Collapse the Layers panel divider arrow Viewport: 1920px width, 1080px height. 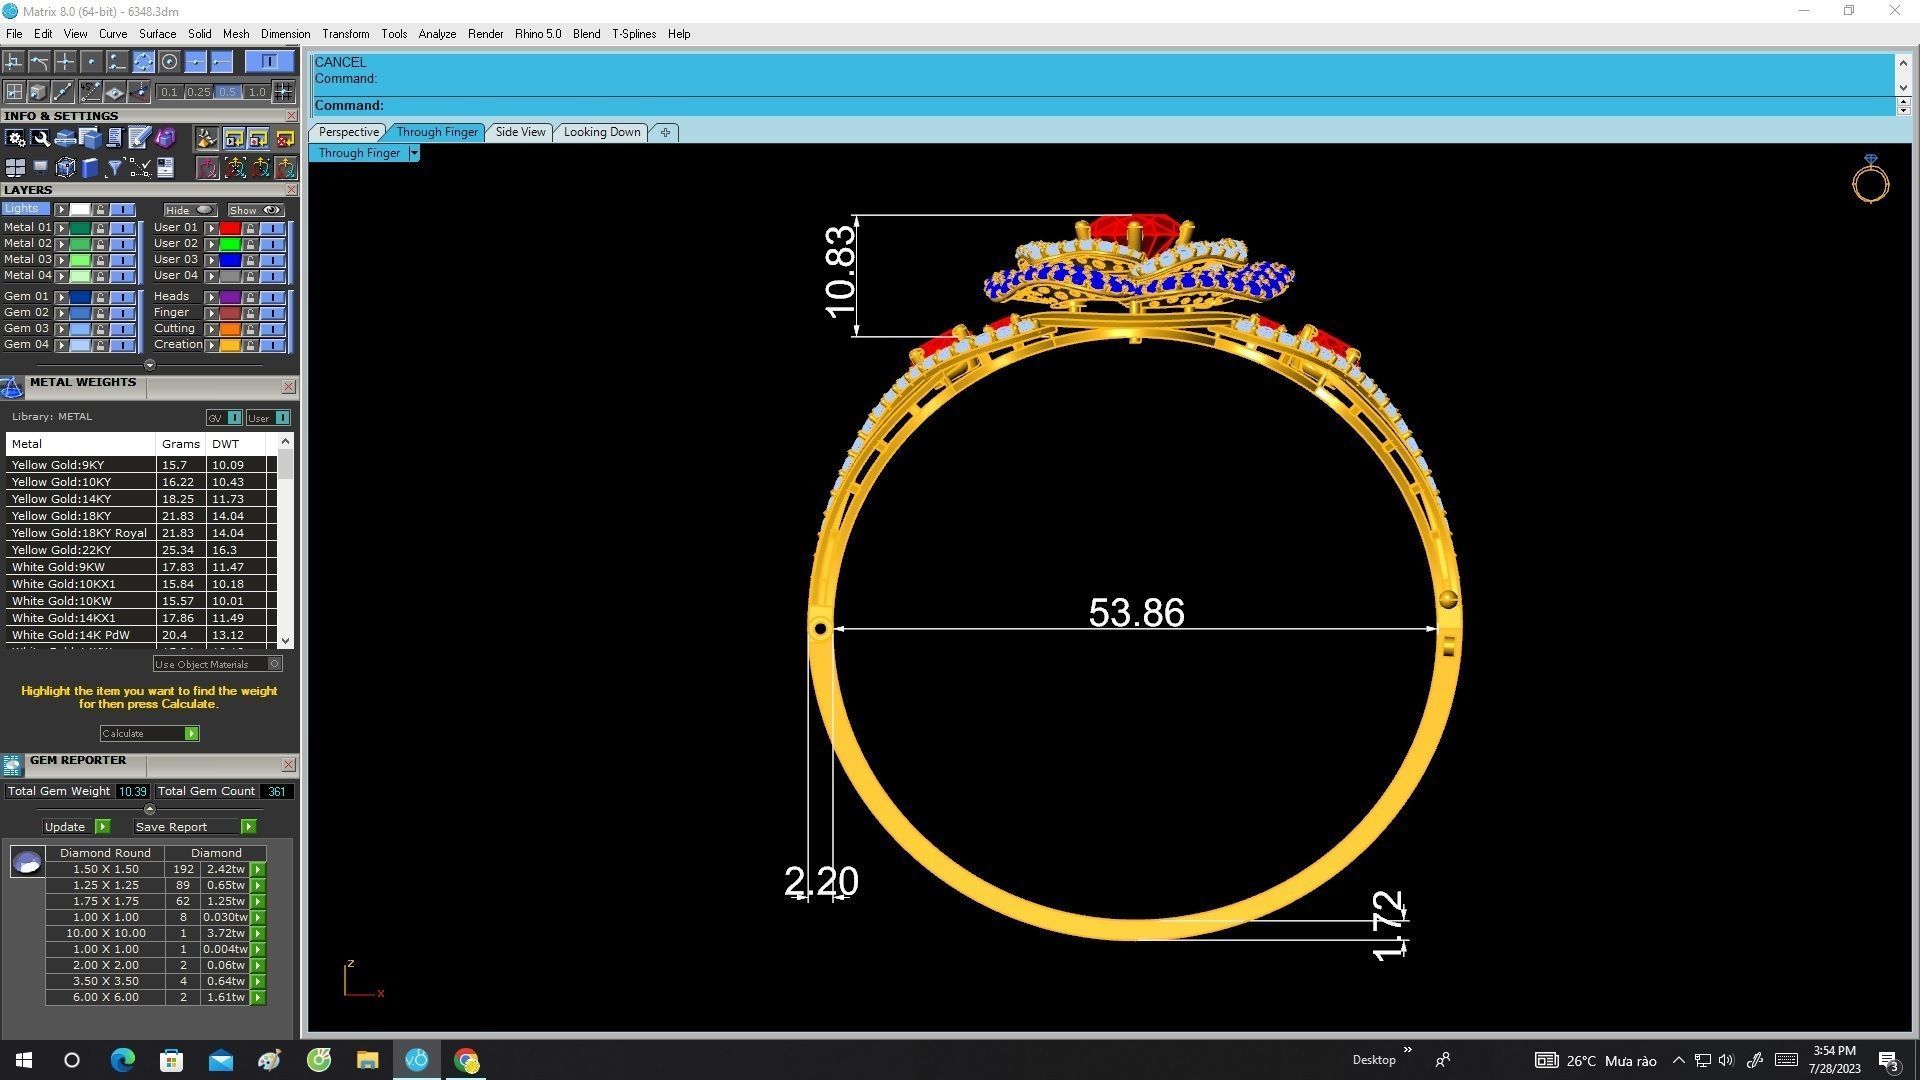150,365
